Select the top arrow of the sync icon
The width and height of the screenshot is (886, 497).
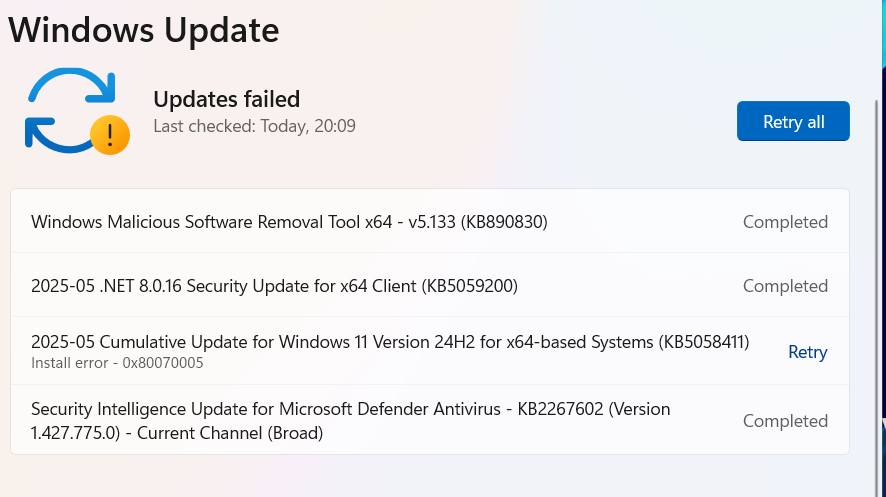[x=72, y=85]
